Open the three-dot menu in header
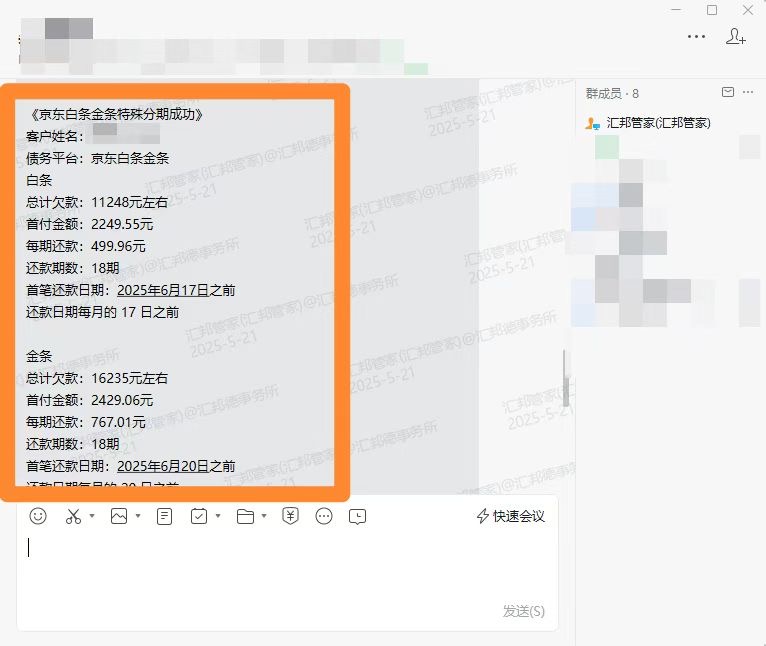The height and width of the screenshot is (646, 766). (696, 37)
